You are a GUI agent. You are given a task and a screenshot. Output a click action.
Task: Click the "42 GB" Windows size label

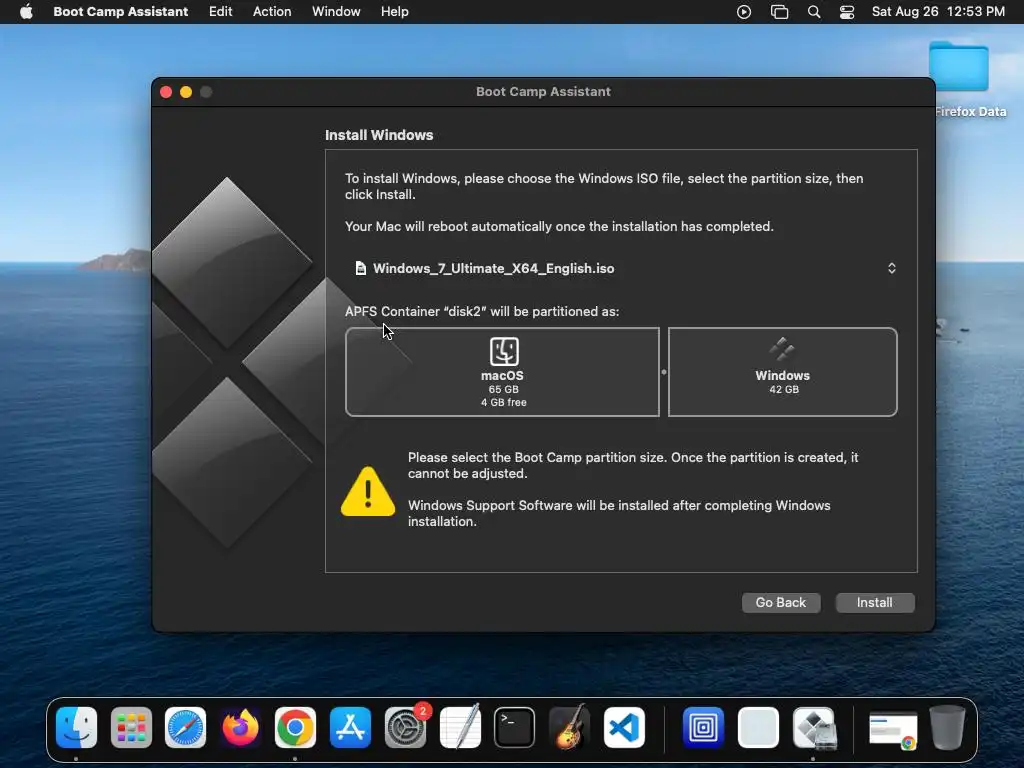784,389
